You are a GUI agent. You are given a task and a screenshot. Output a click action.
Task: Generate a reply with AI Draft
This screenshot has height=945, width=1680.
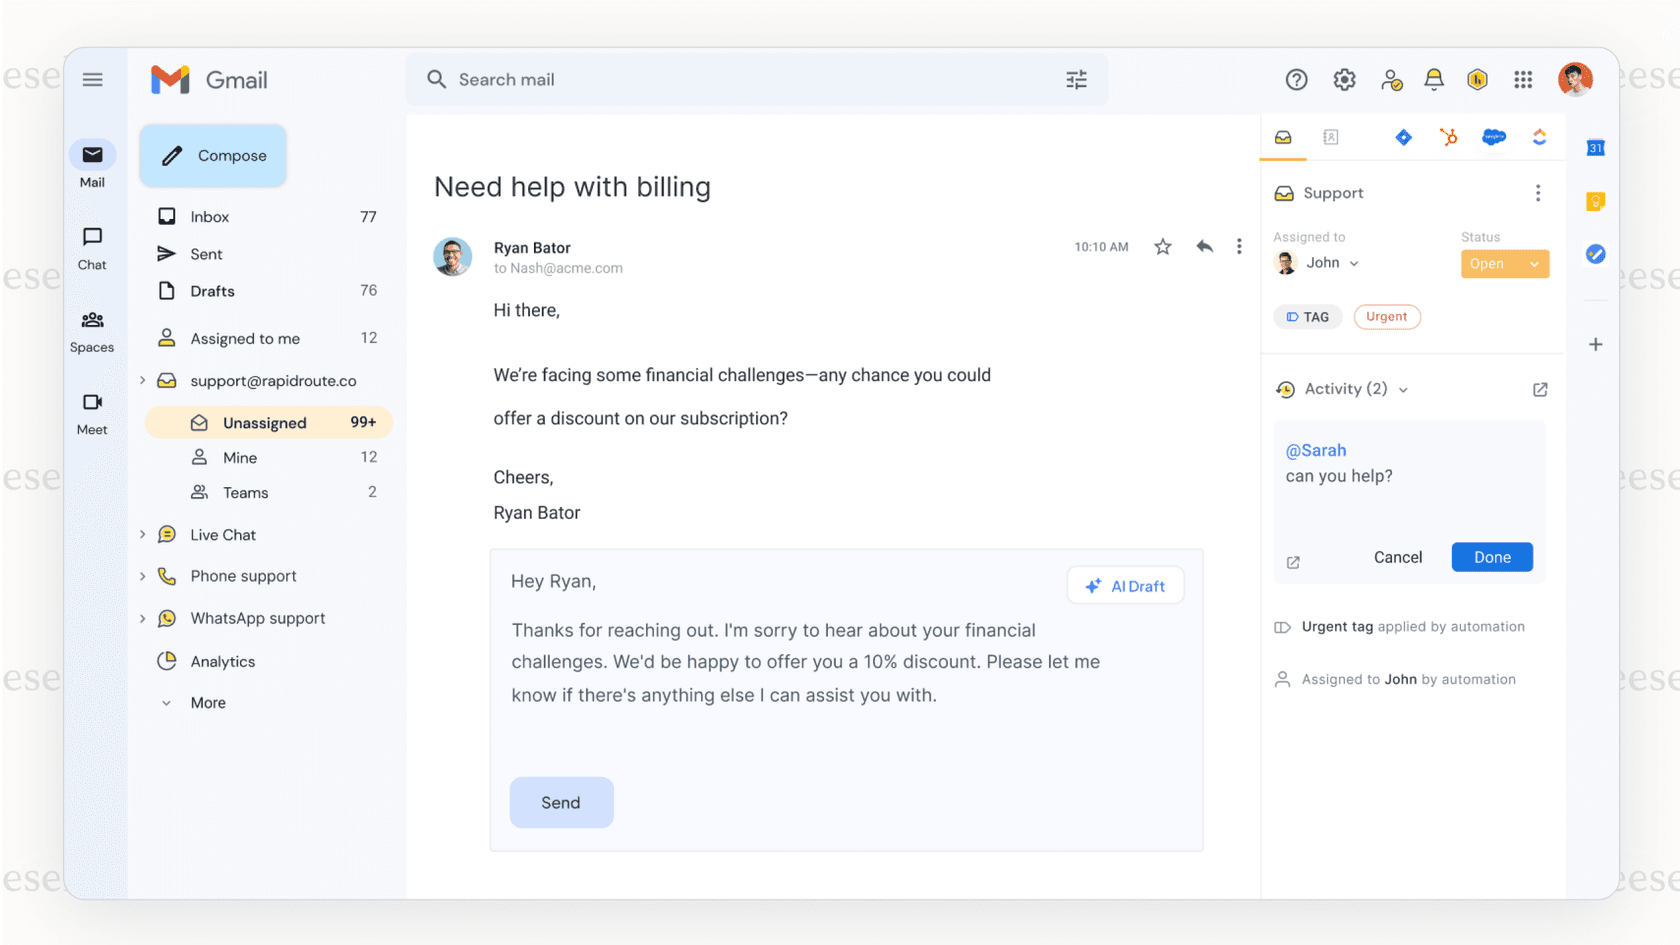pyautogui.click(x=1125, y=585)
